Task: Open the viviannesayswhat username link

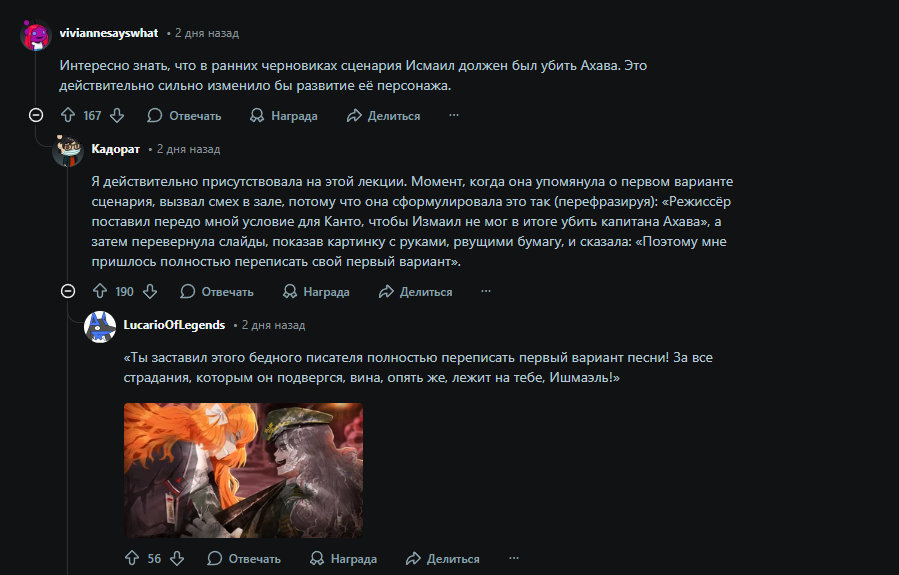Action: pyautogui.click(x=109, y=33)
